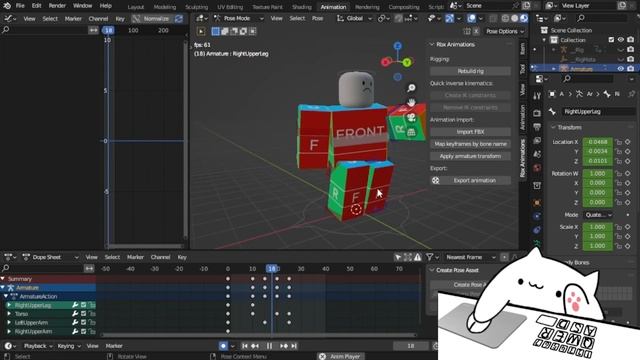Open the Render menu
640x360 pixels.
[57, 6]
